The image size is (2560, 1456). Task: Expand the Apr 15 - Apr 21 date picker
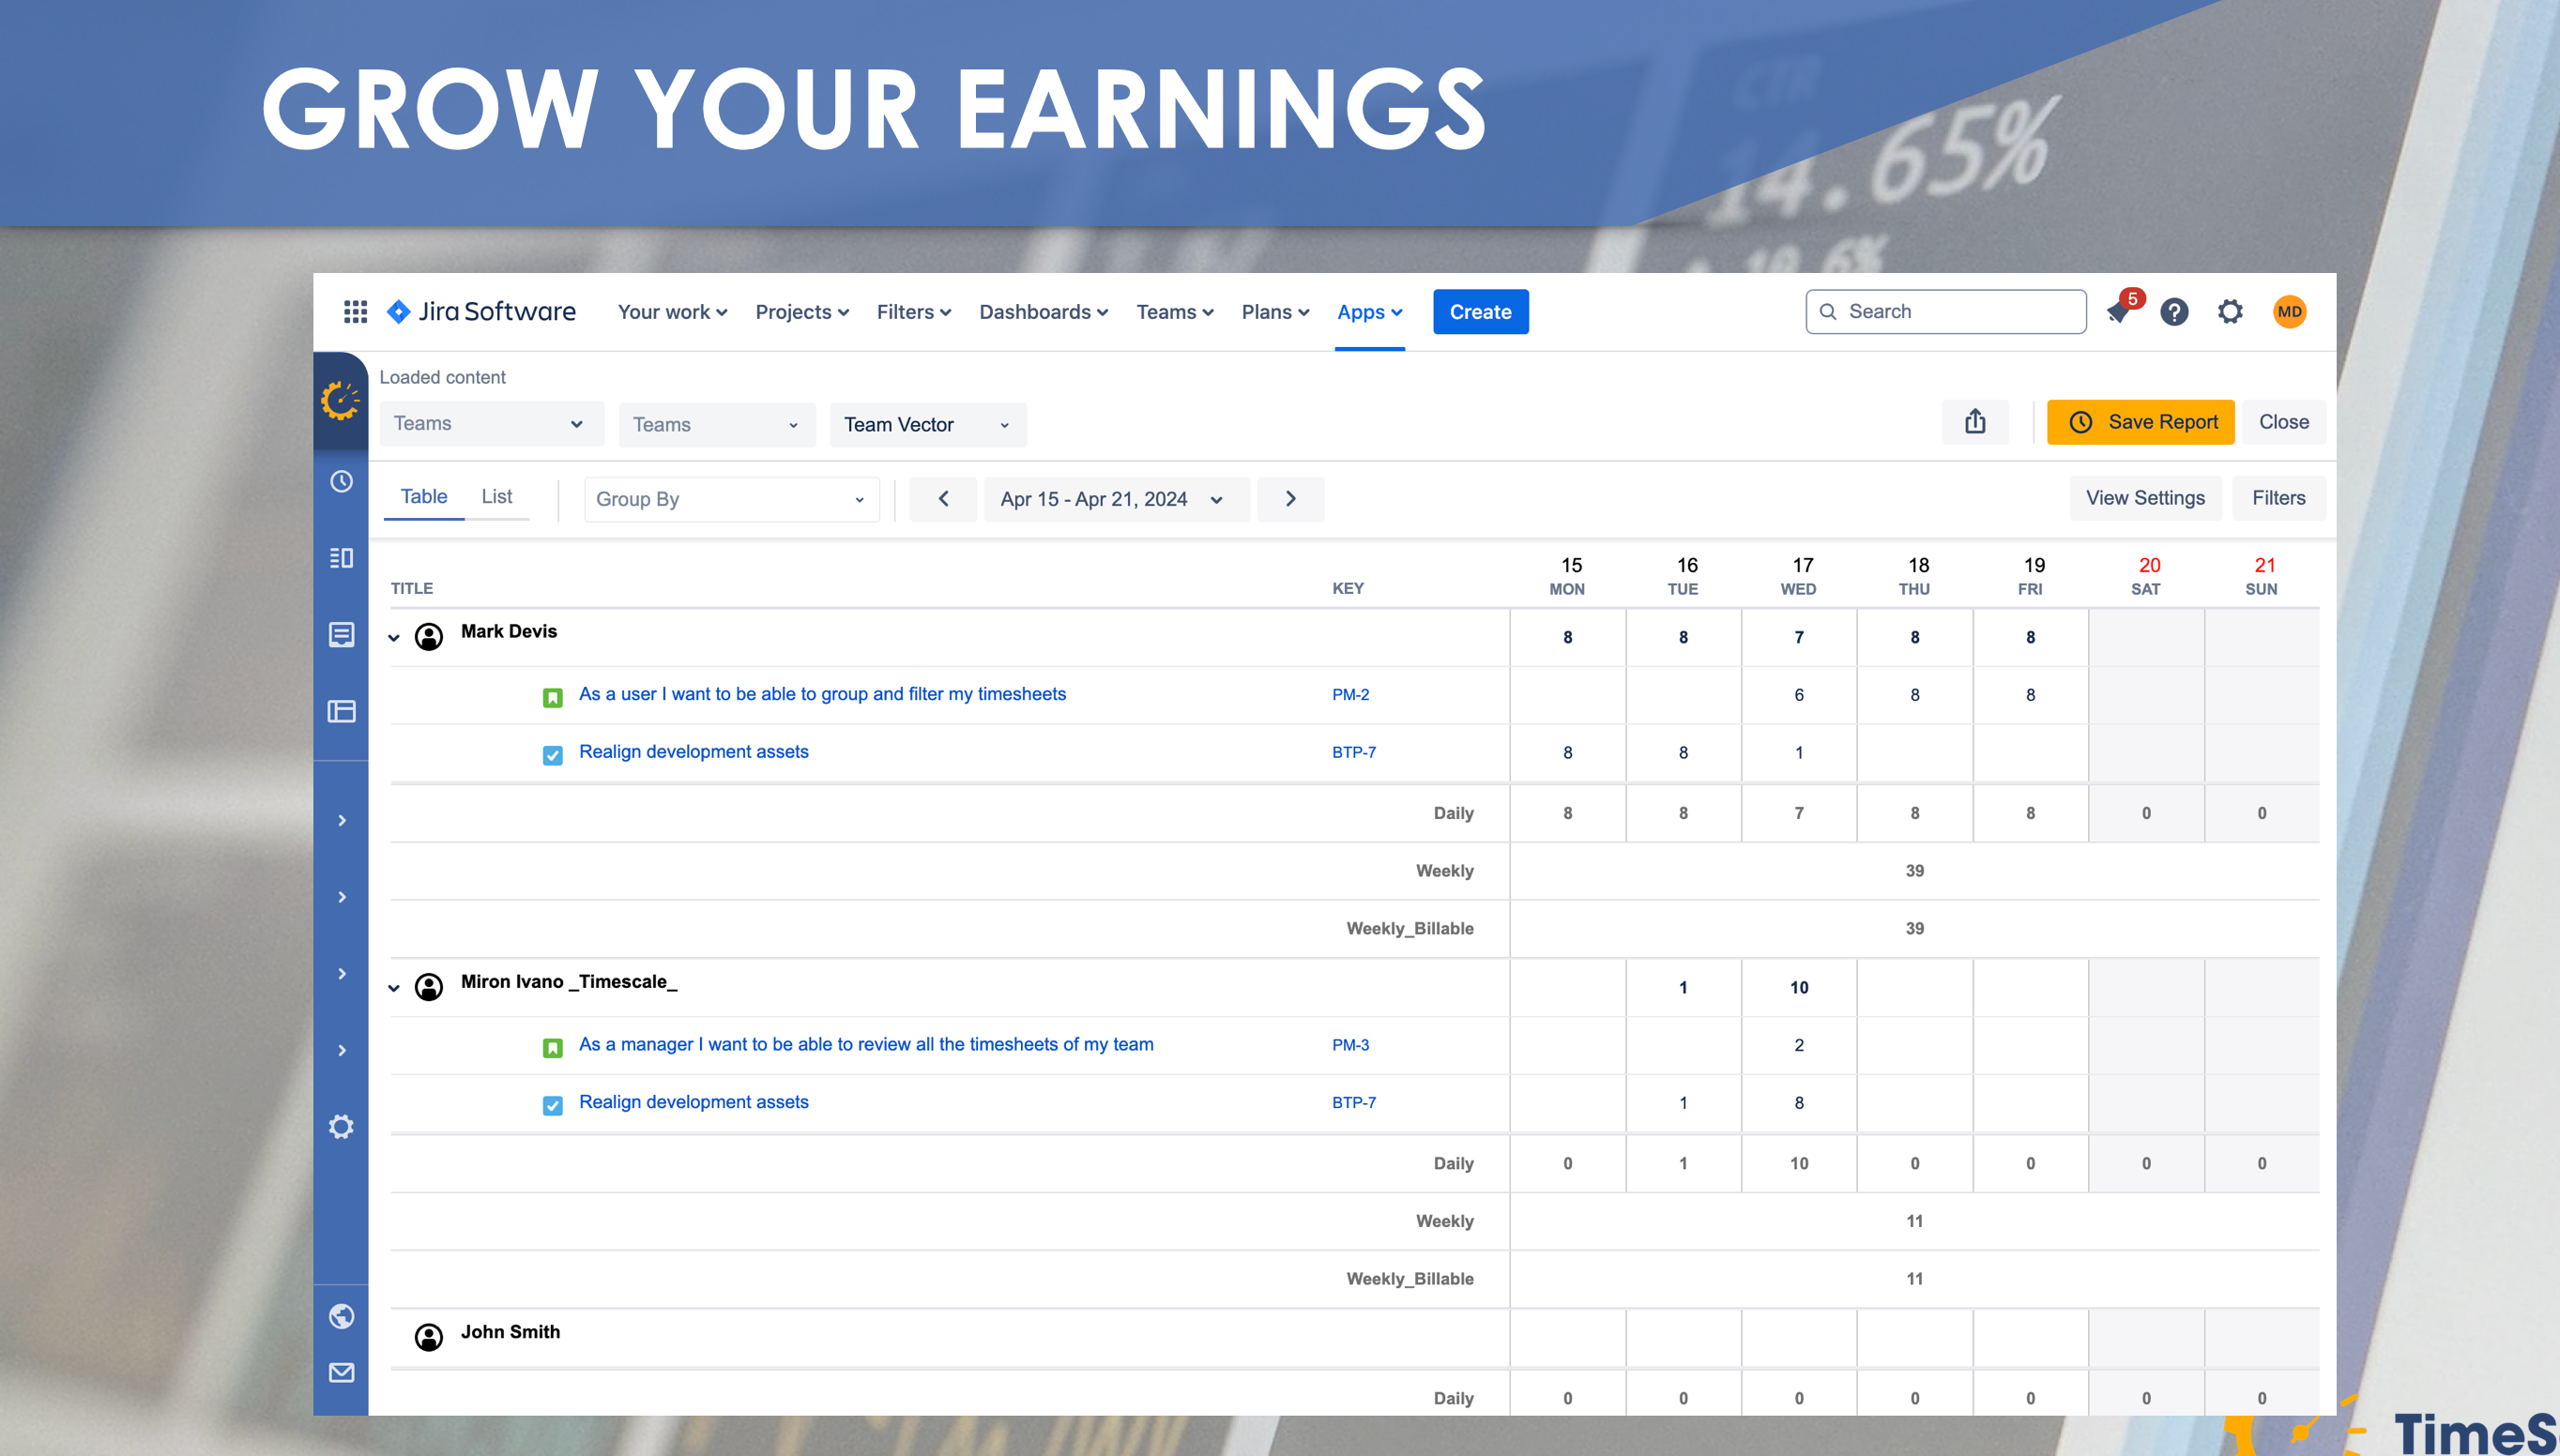tap(1116, 499)
